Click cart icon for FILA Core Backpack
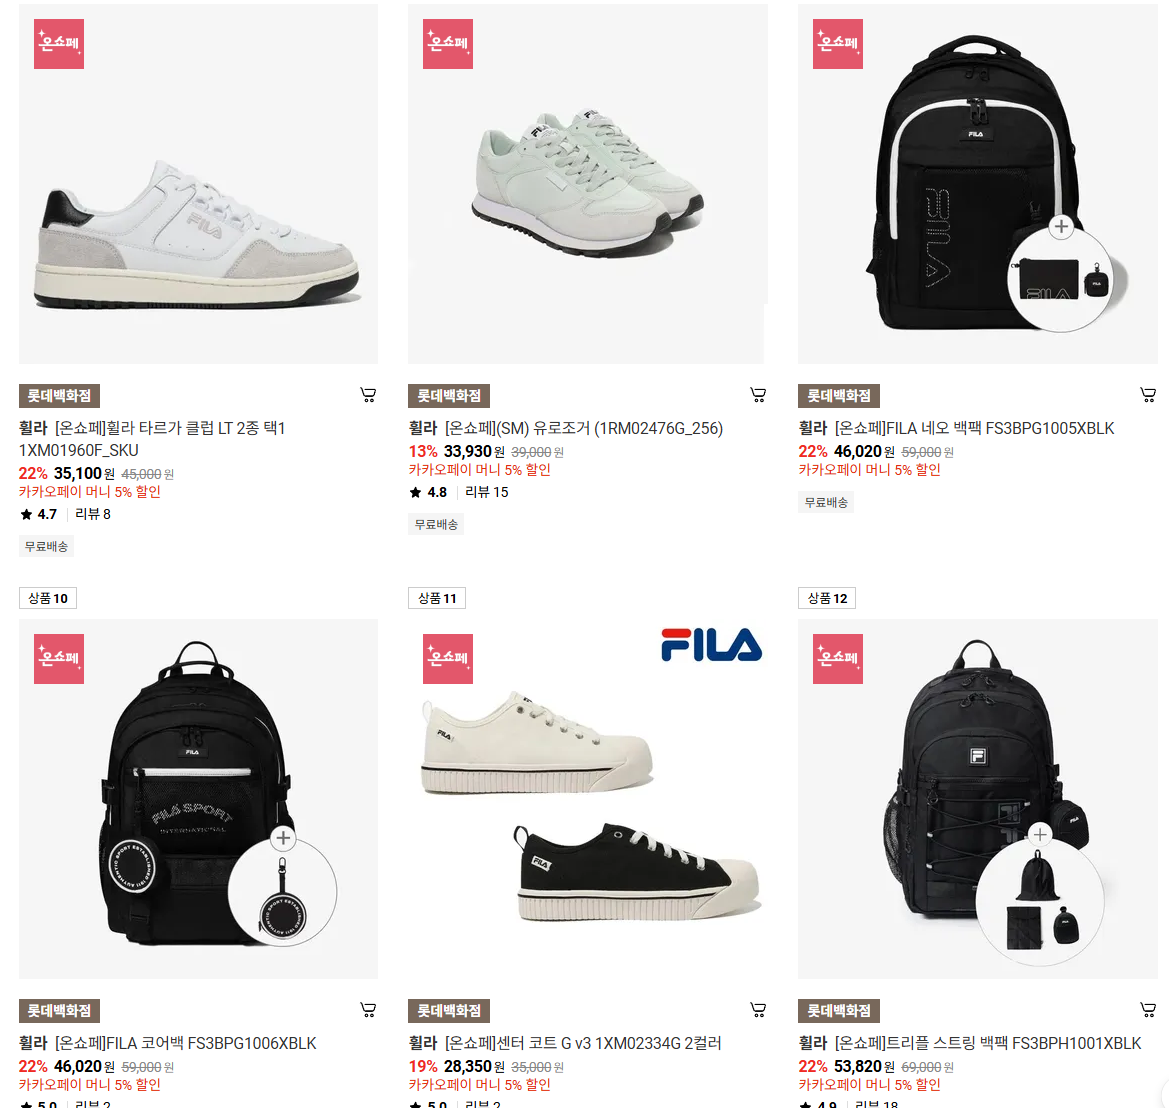Viewport: 1169px width, 1108px height. 368,1010
